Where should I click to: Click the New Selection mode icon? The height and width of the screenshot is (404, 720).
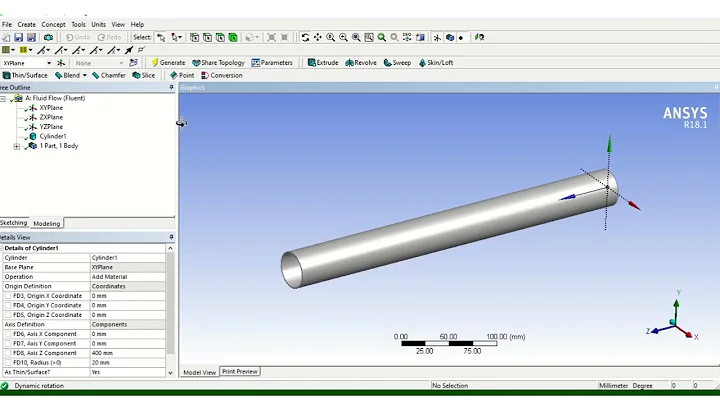161,37
